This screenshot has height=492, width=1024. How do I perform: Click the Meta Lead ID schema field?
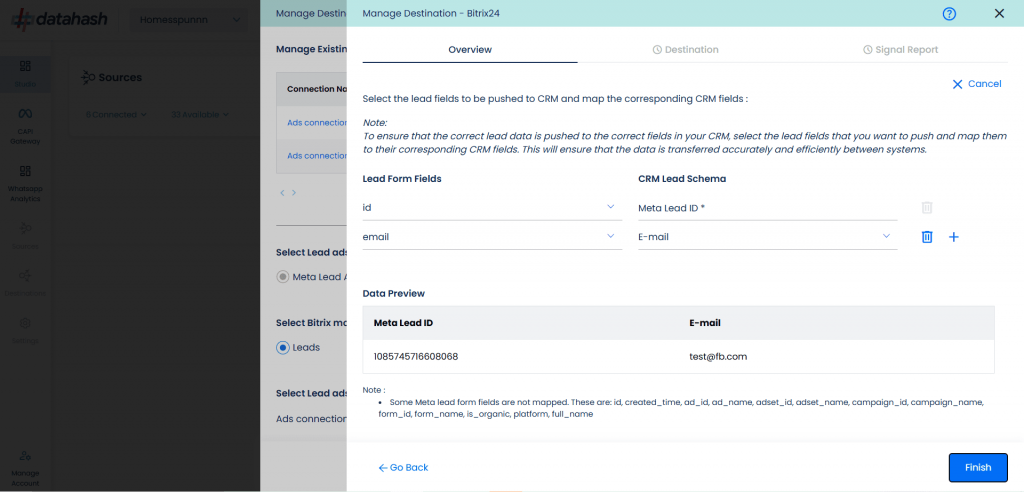point(767,208)
